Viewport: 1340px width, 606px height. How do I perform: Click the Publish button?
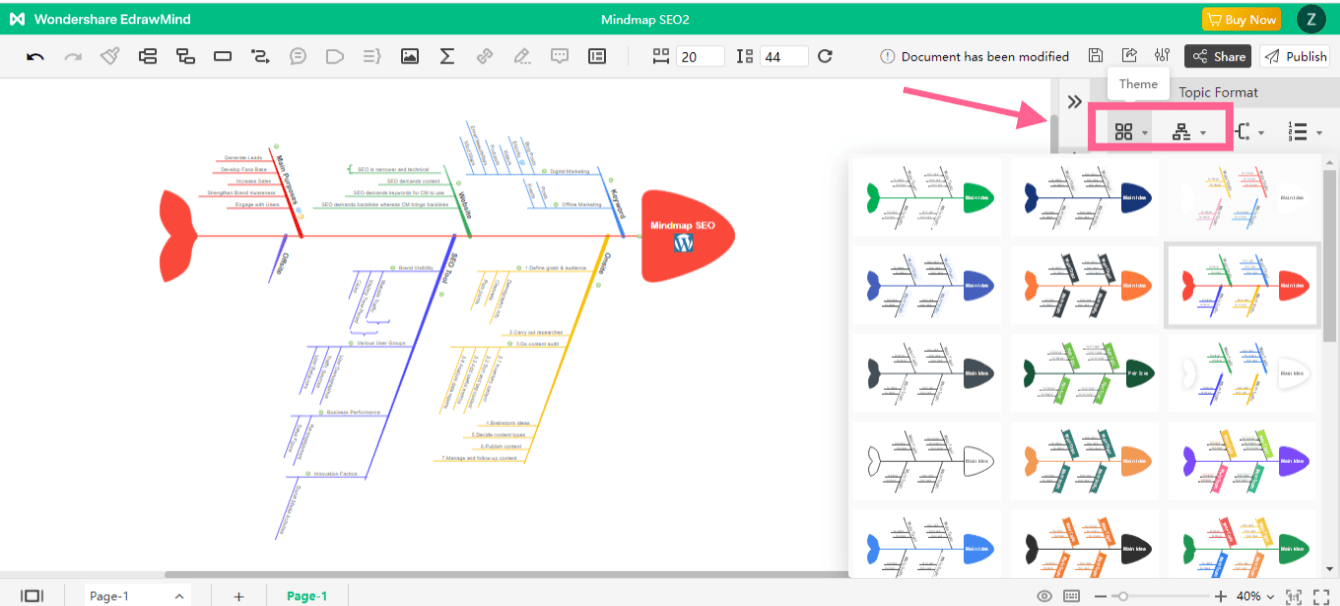[1295, 57]
